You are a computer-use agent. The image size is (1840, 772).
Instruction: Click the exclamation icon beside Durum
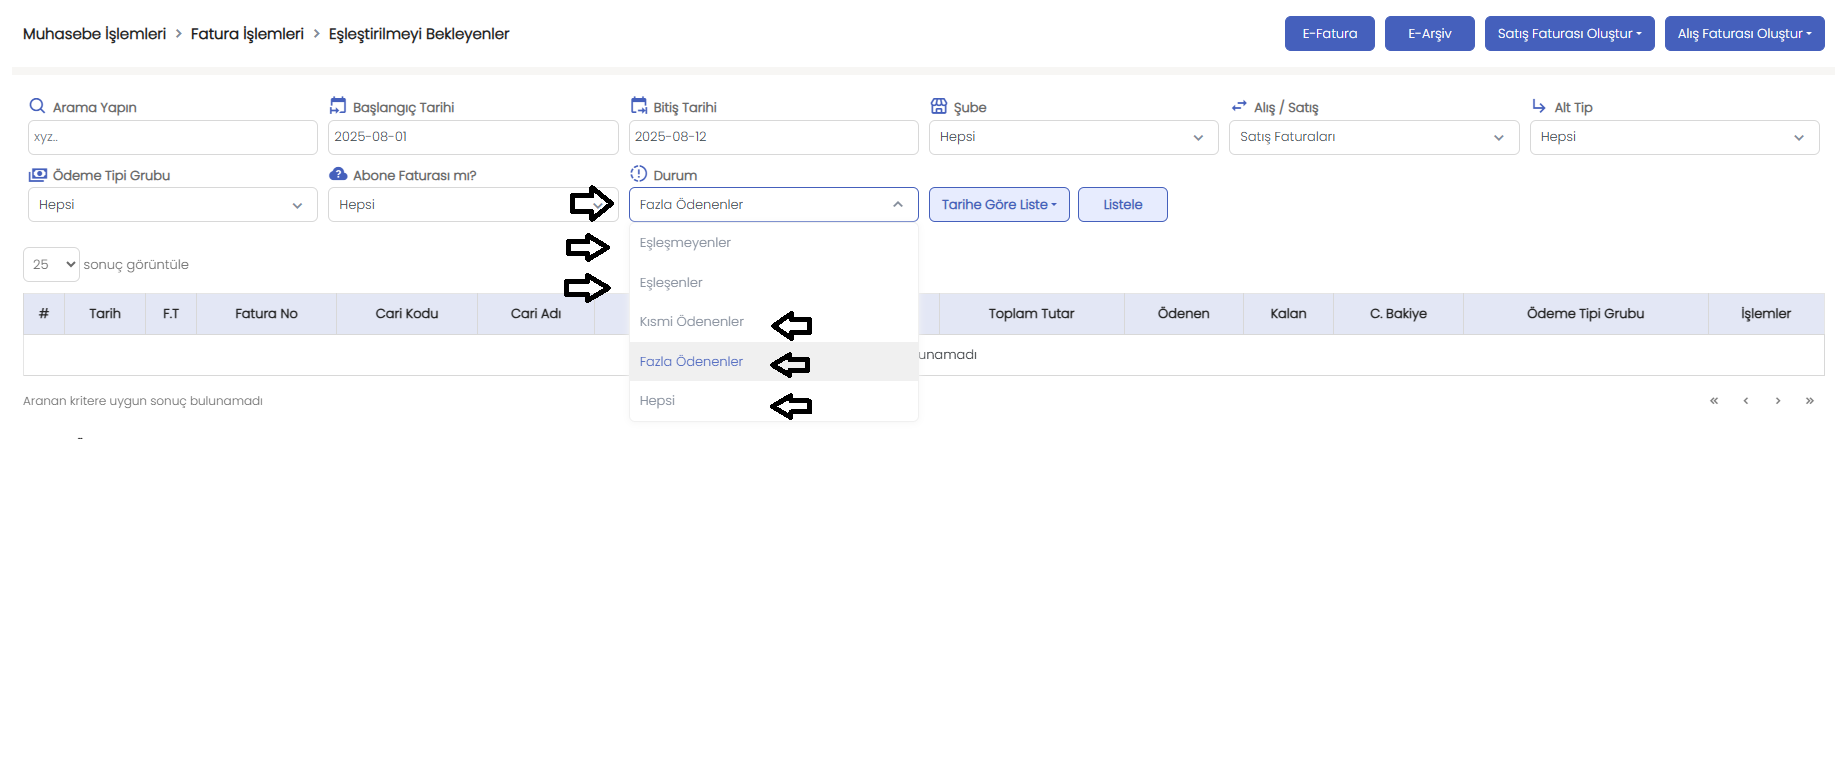click(639, 174)
